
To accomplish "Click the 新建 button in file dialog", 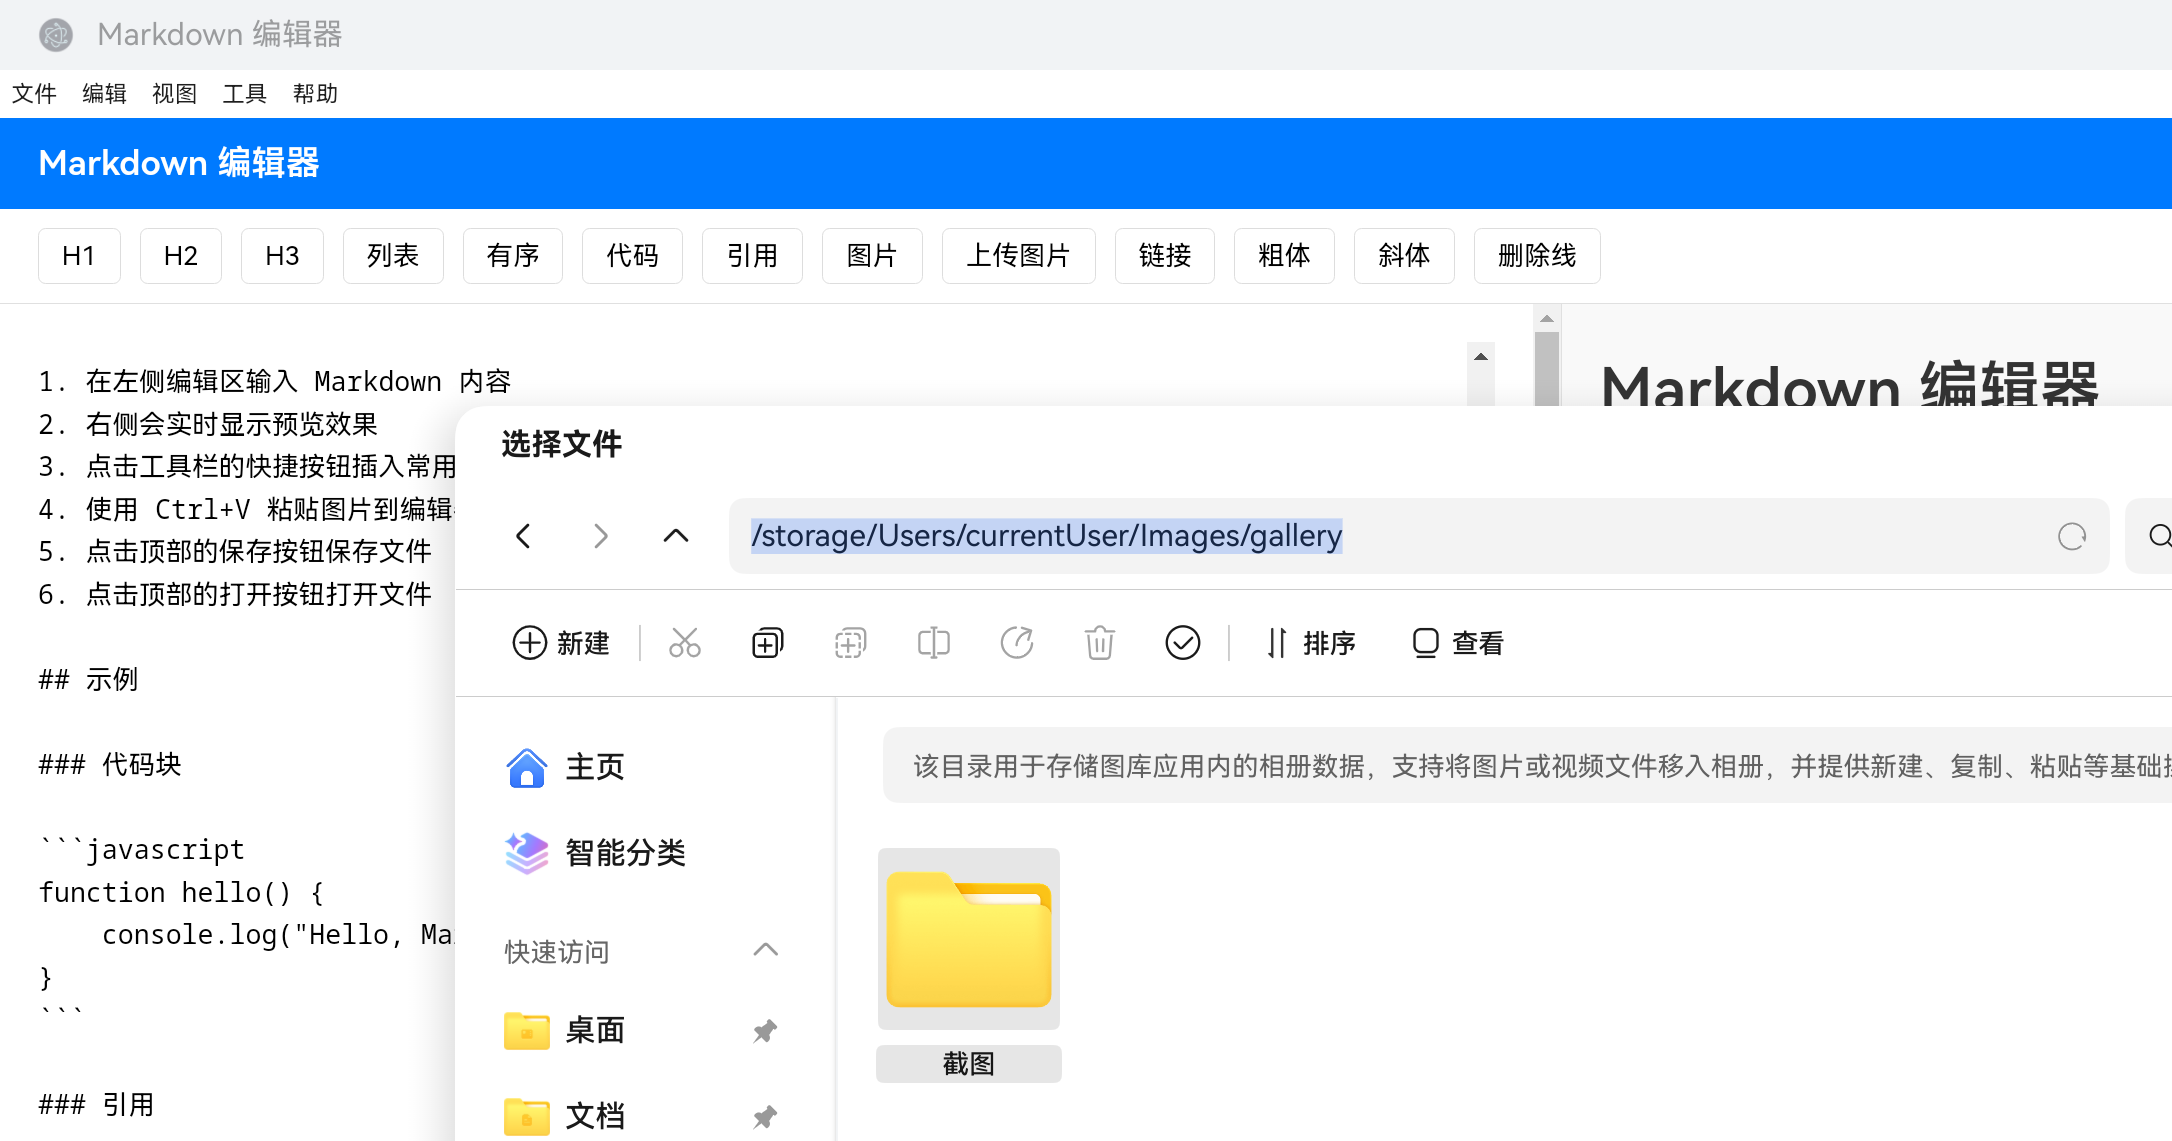I will click(x=561, y=643).
